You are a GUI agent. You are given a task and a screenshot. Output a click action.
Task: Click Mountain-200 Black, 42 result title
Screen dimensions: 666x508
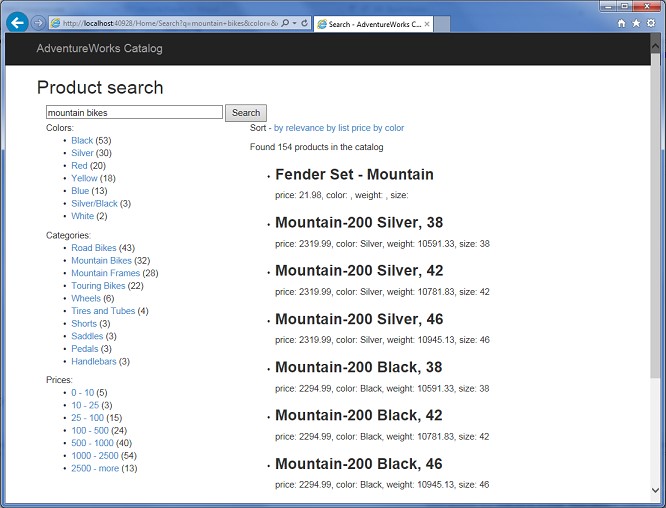coord(359,415)
